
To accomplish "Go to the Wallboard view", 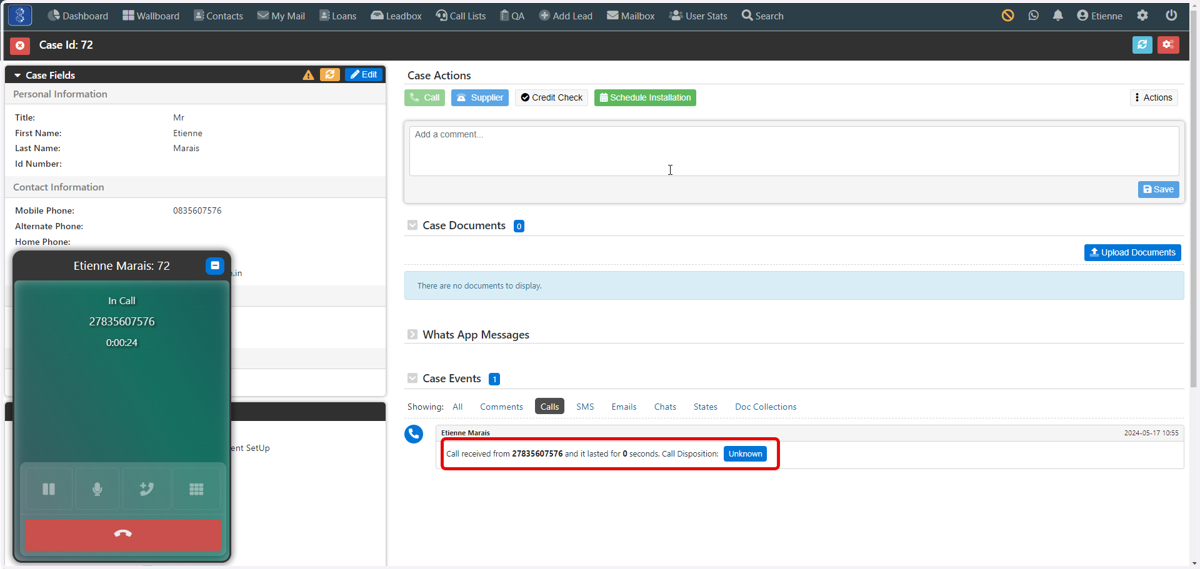I will (151, 16).
